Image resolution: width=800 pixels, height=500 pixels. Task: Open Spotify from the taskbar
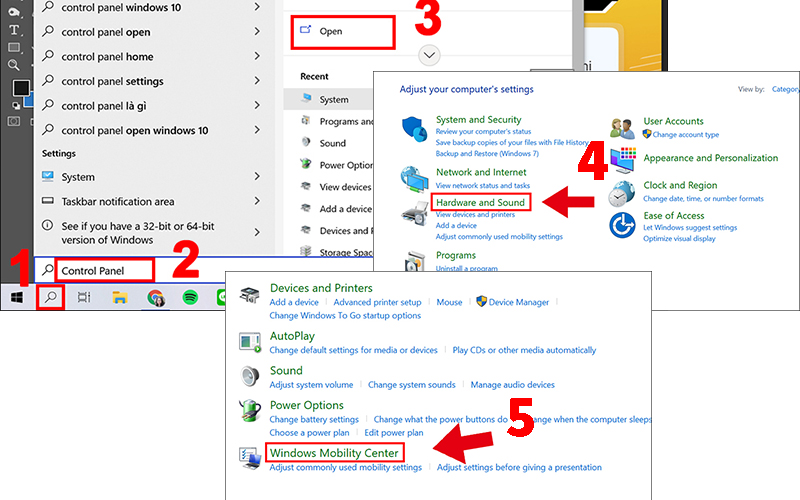click(x=190, y=297)
